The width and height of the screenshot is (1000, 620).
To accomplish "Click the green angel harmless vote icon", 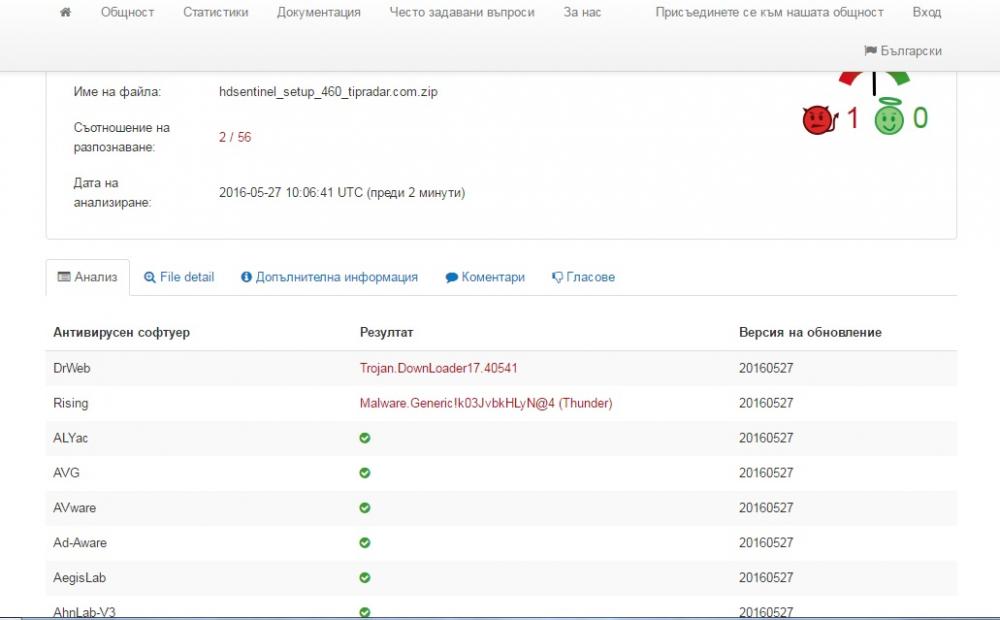I will 889,117.
